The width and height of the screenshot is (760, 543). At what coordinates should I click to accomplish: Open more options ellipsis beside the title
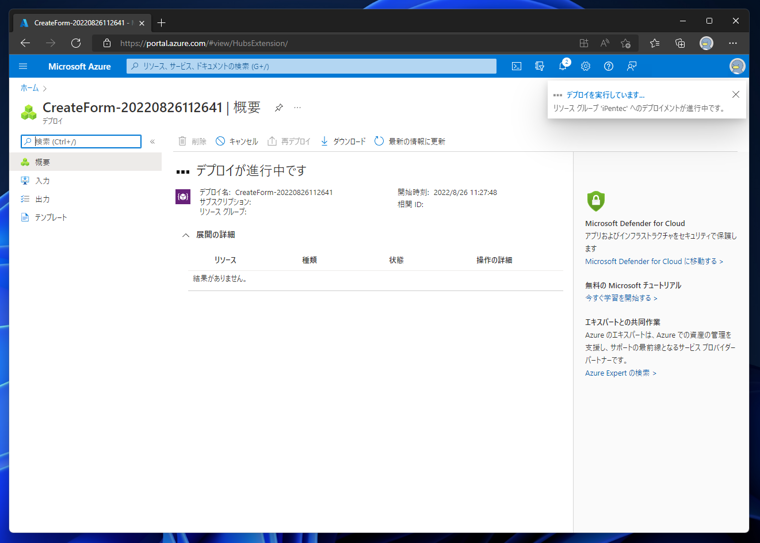[x=297, y=107]
